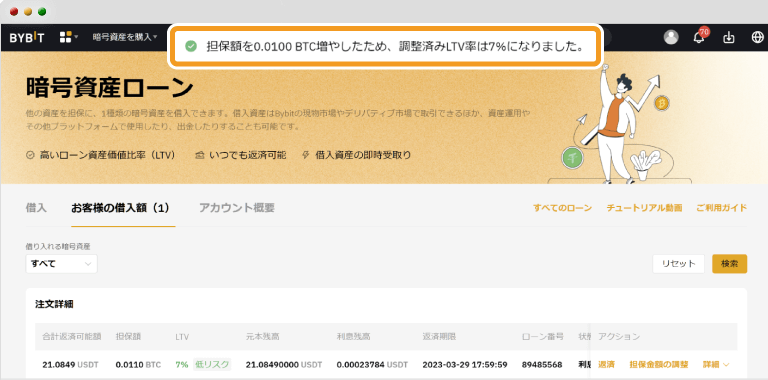Click the 0.0110 BTC collateral value

[138, 364]
